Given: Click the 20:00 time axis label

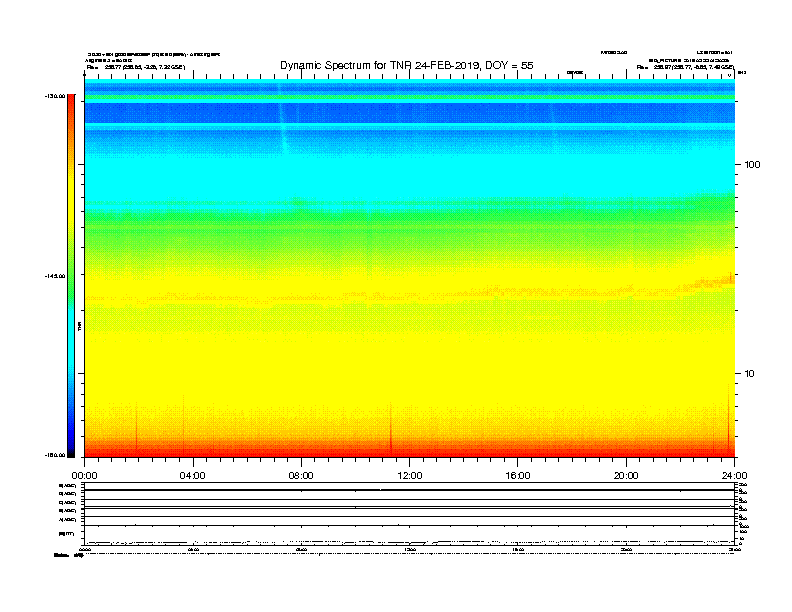Looking at the screenshot, I should [x=626, y=476].
